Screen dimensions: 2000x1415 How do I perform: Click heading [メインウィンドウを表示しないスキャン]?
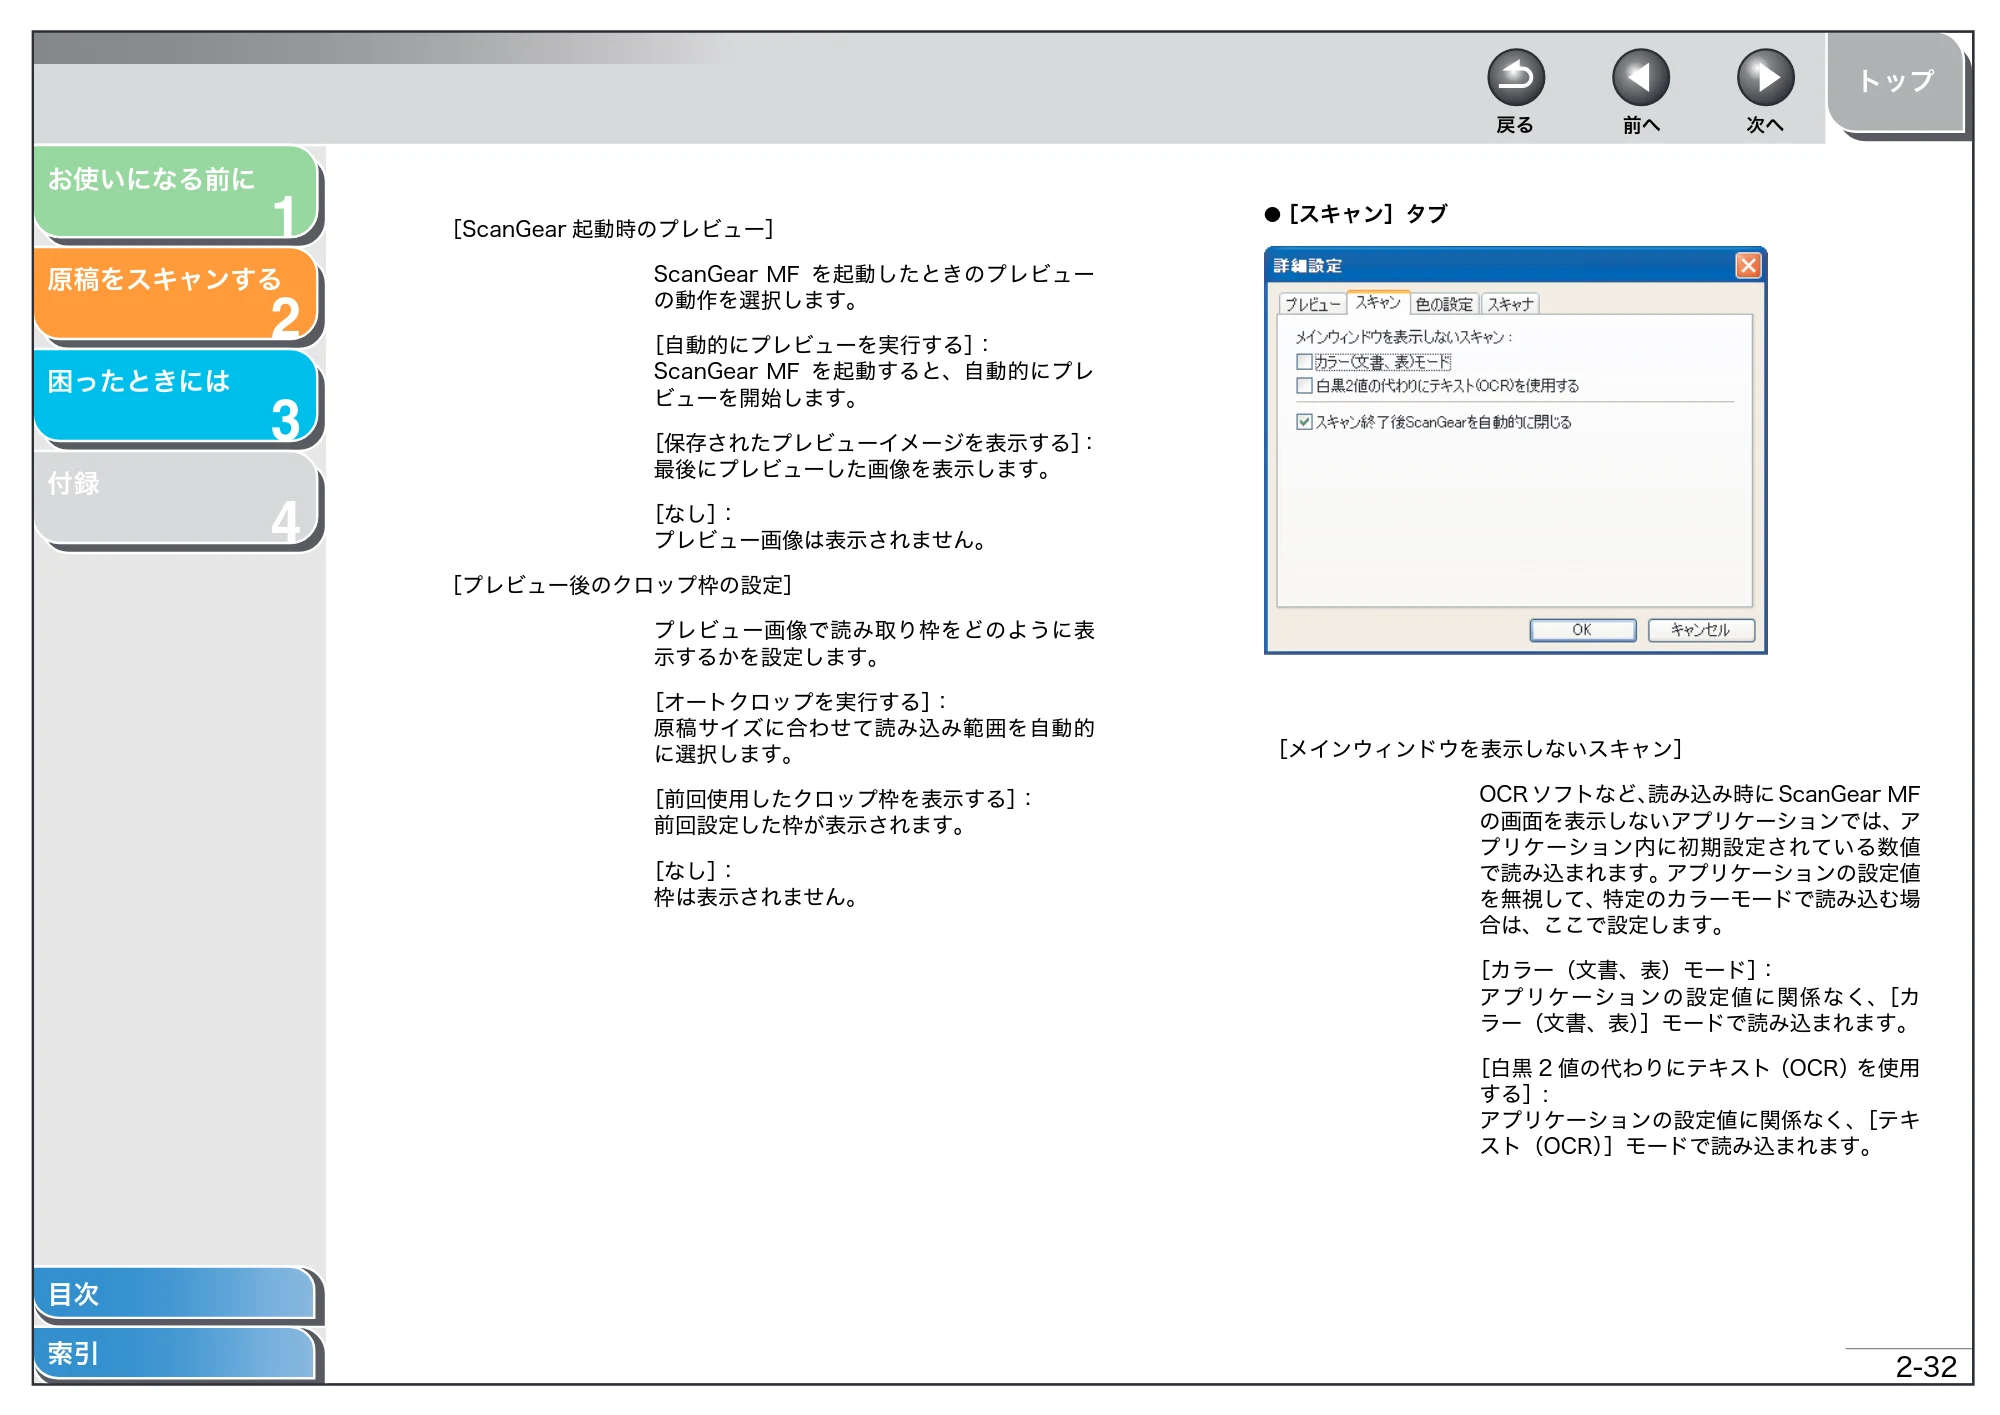(x=1480, y=749)
